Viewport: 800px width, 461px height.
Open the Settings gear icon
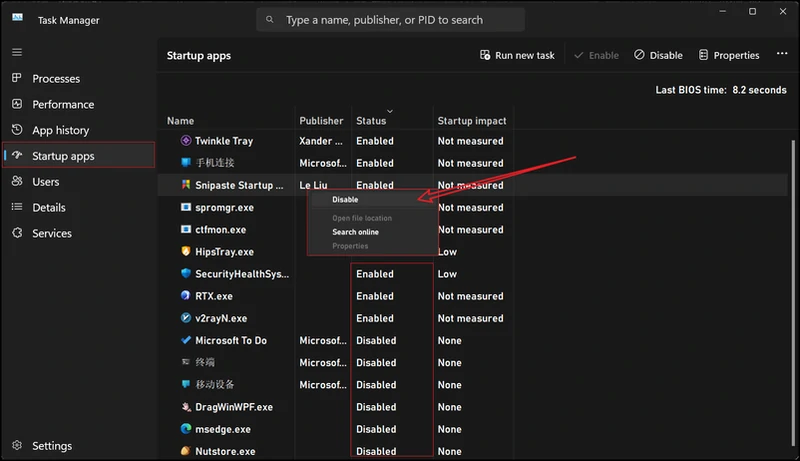pos(17,446)
